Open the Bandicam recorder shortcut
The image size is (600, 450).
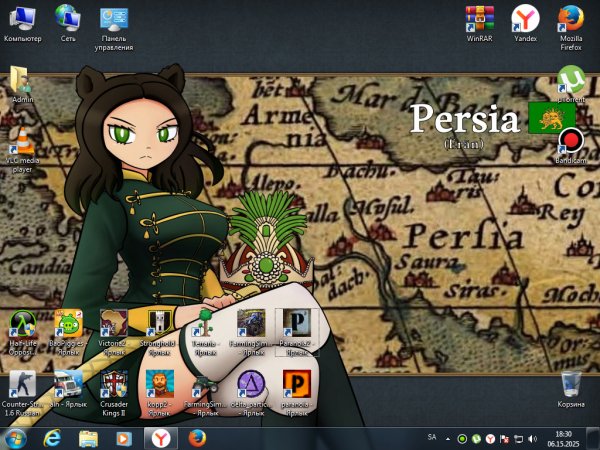coord(570,141)
